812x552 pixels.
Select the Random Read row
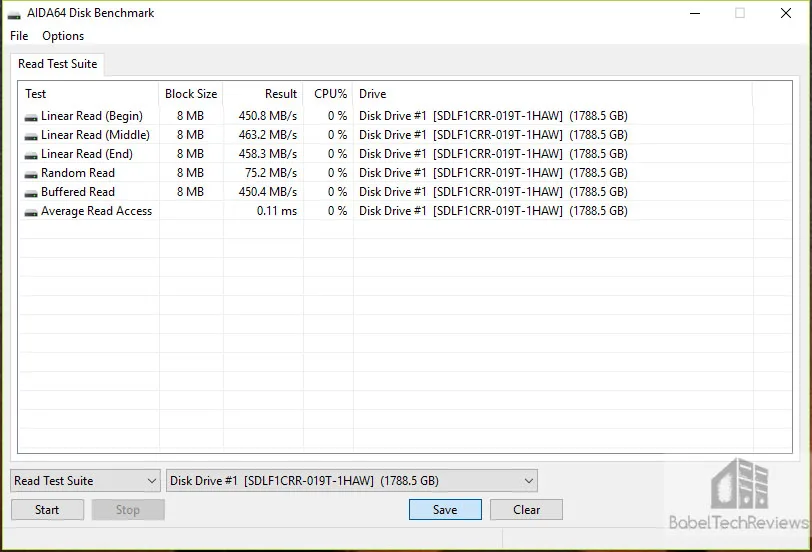pos(405,173)
